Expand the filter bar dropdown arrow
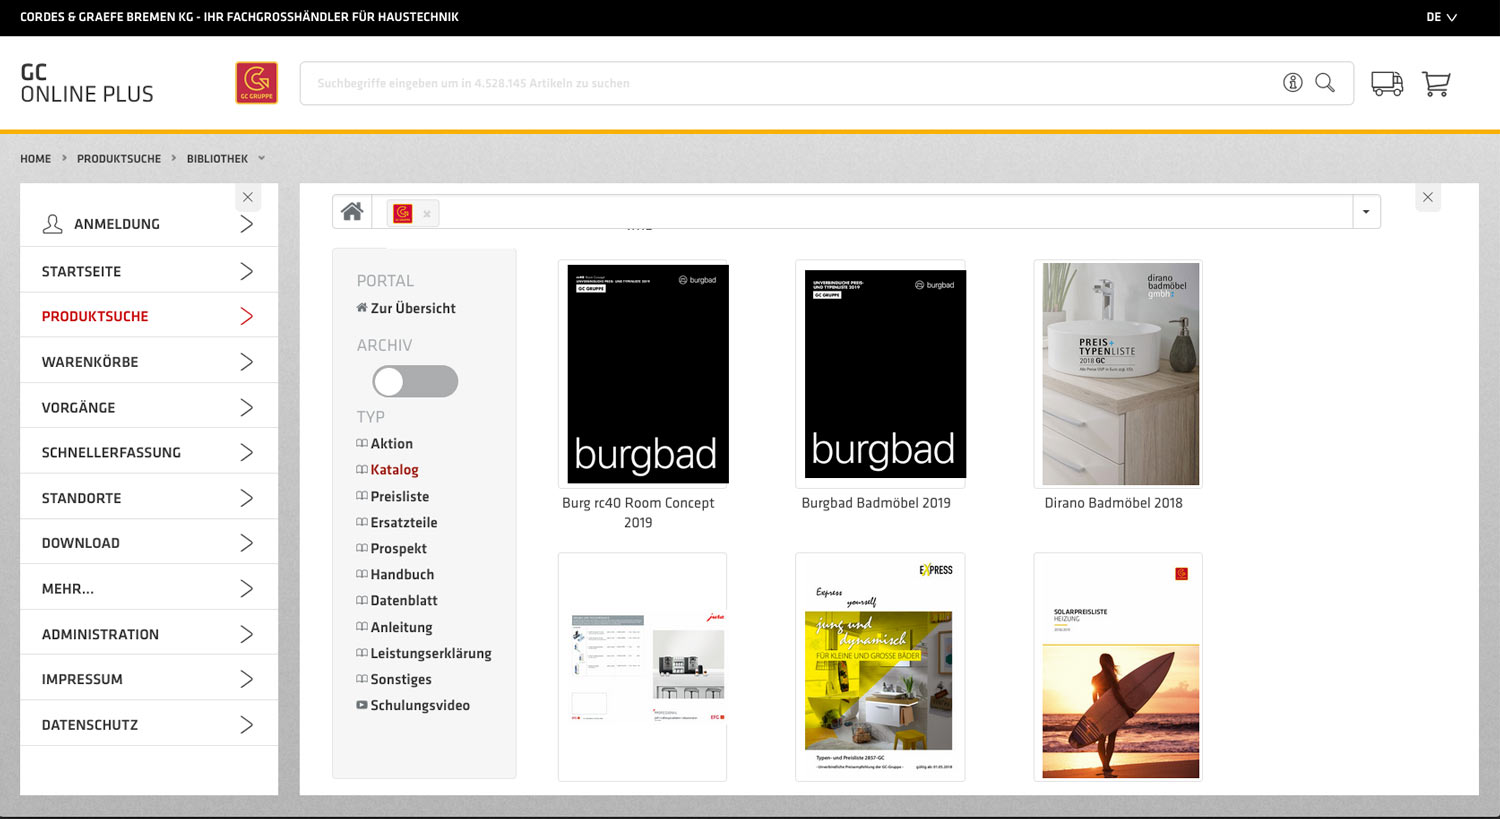 tap(1366, 212)
